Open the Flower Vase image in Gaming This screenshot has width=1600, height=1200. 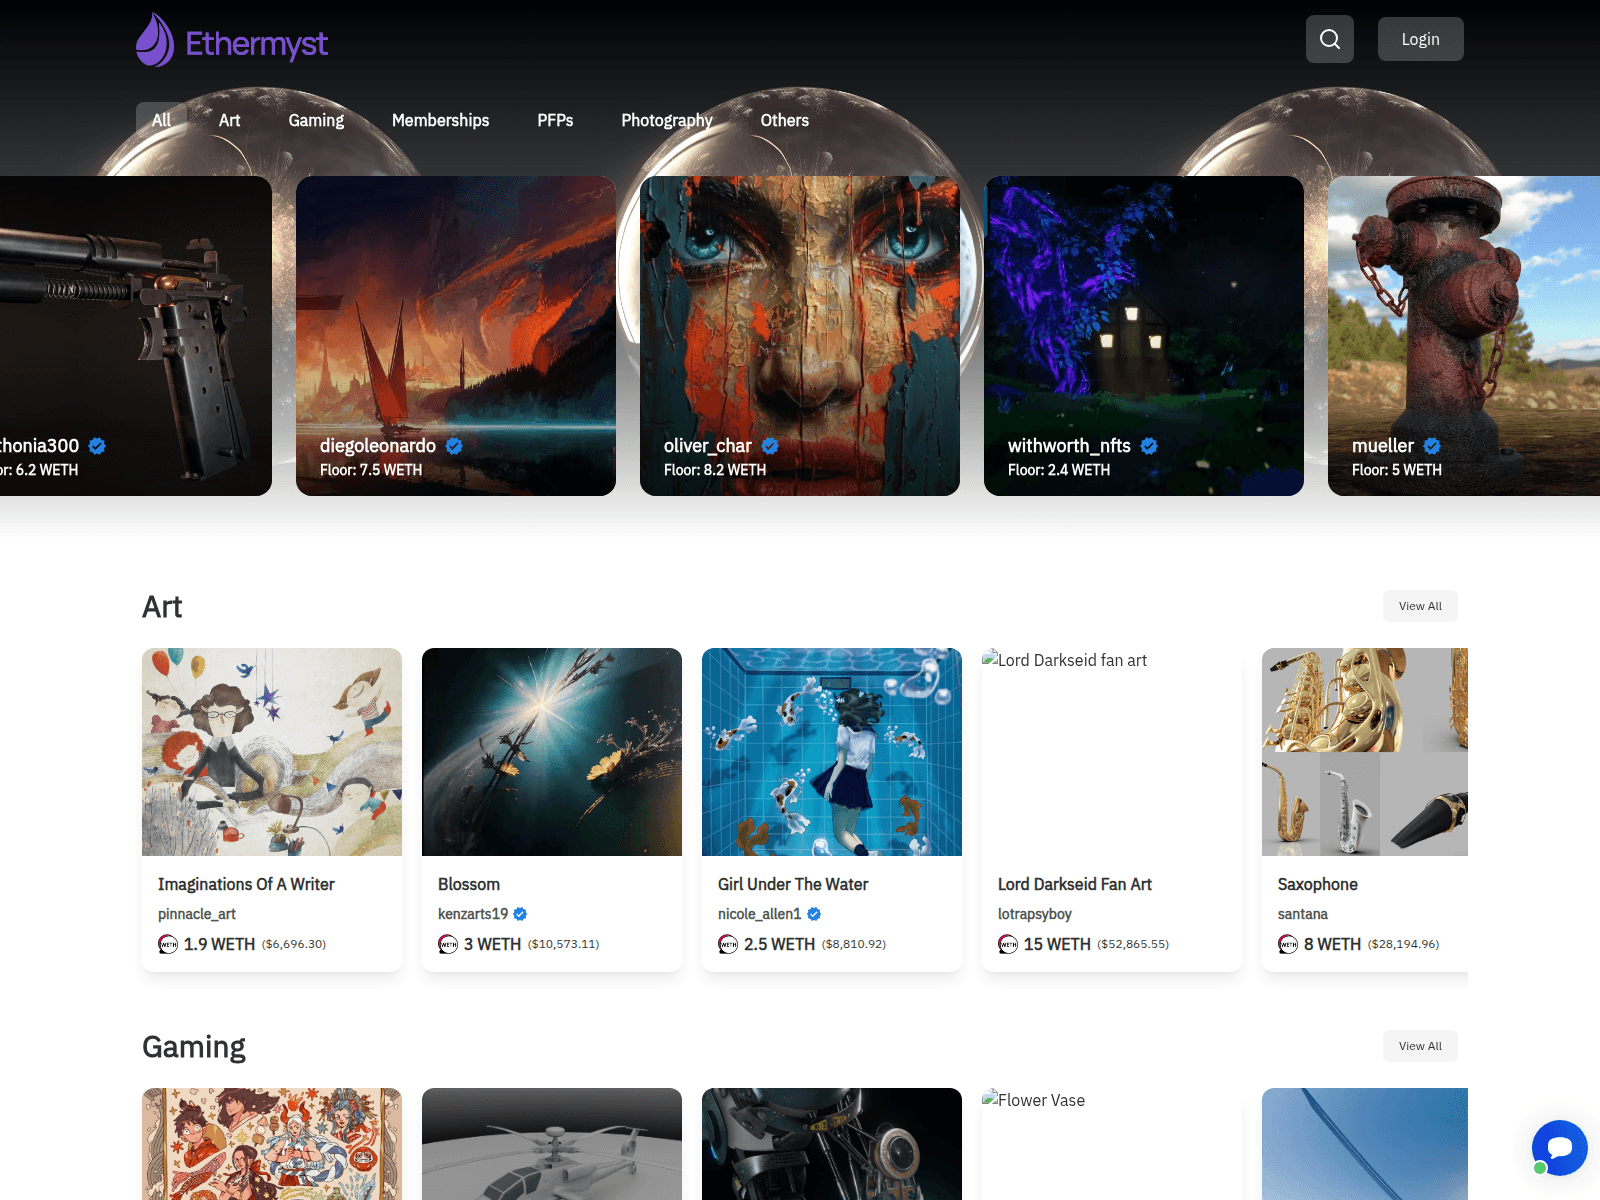1112,1144
